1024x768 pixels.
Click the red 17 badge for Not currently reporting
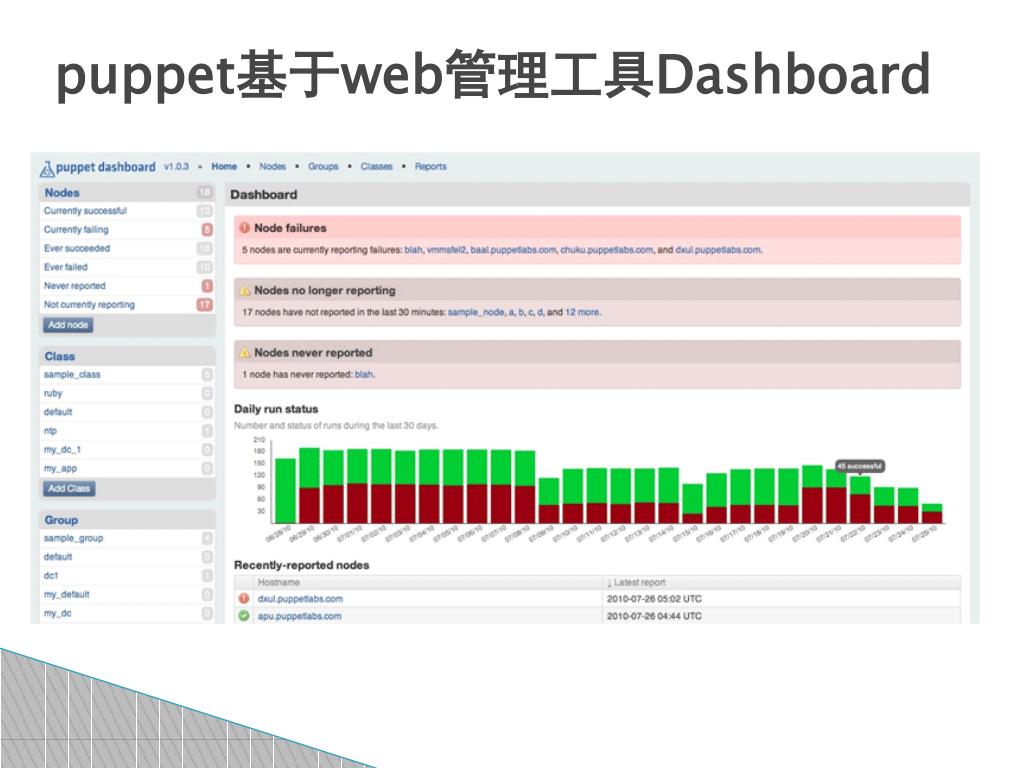205,304
